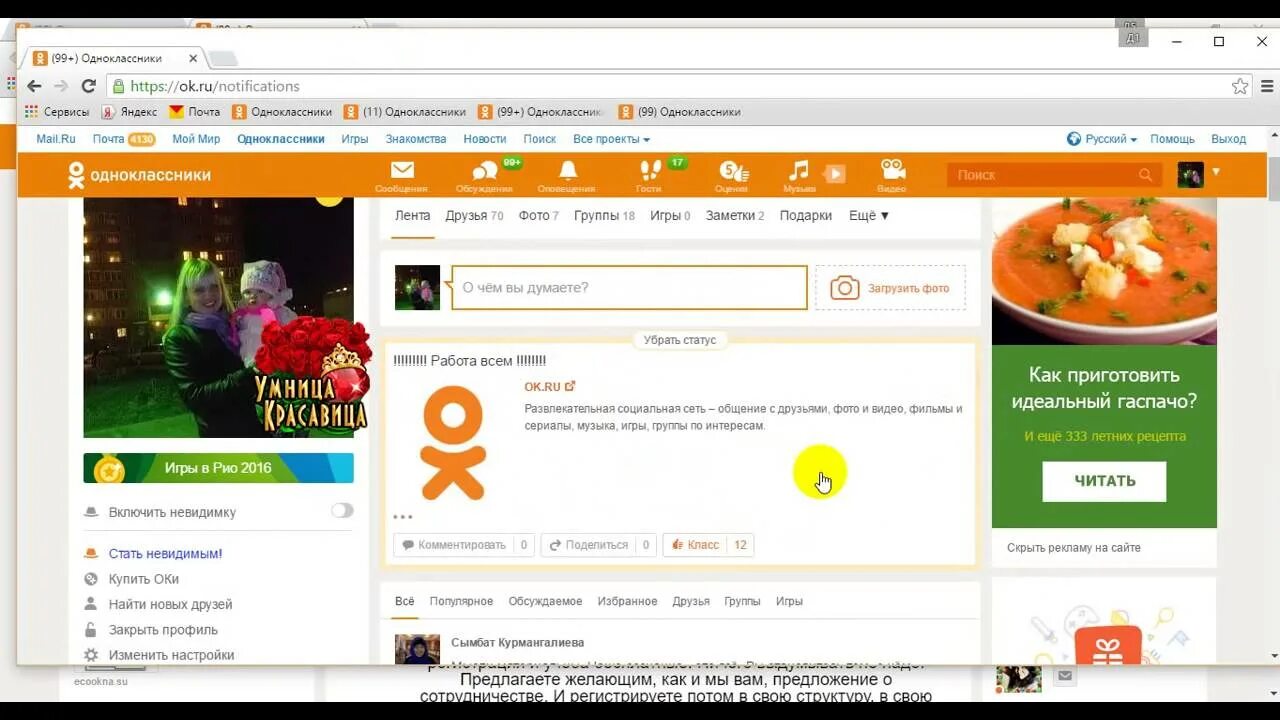Reload the page with refresh icon
The image size is (1280, 720).
point(88,86)
